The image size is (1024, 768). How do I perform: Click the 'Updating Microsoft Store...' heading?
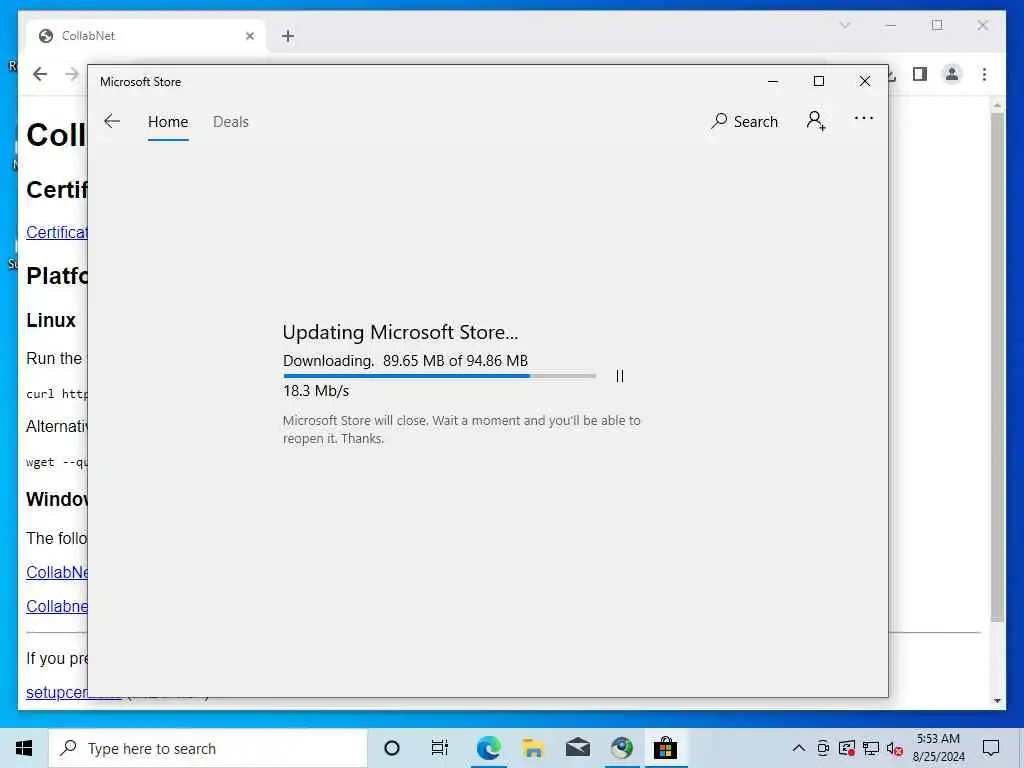coord(400,332)
